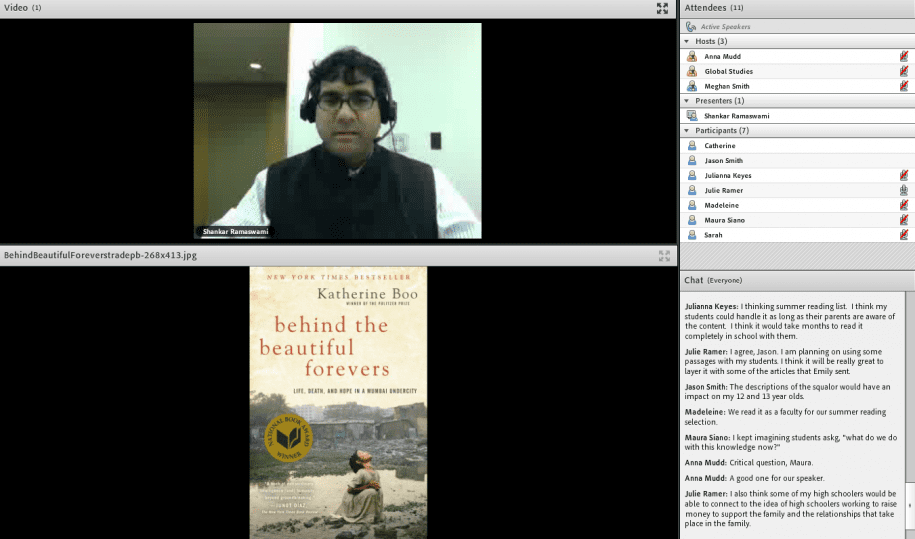Screen dimensions: 915x539
Task: Select the name Anna Mudd in Hosts
Action: [x=722, y=57]
